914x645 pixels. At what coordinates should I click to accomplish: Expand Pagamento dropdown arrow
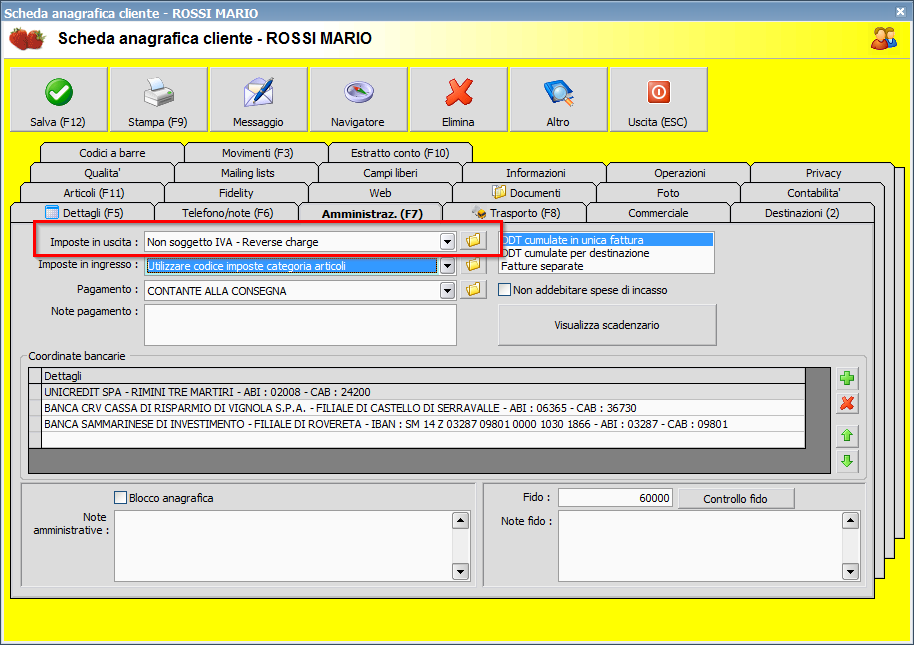coord(447,290)
